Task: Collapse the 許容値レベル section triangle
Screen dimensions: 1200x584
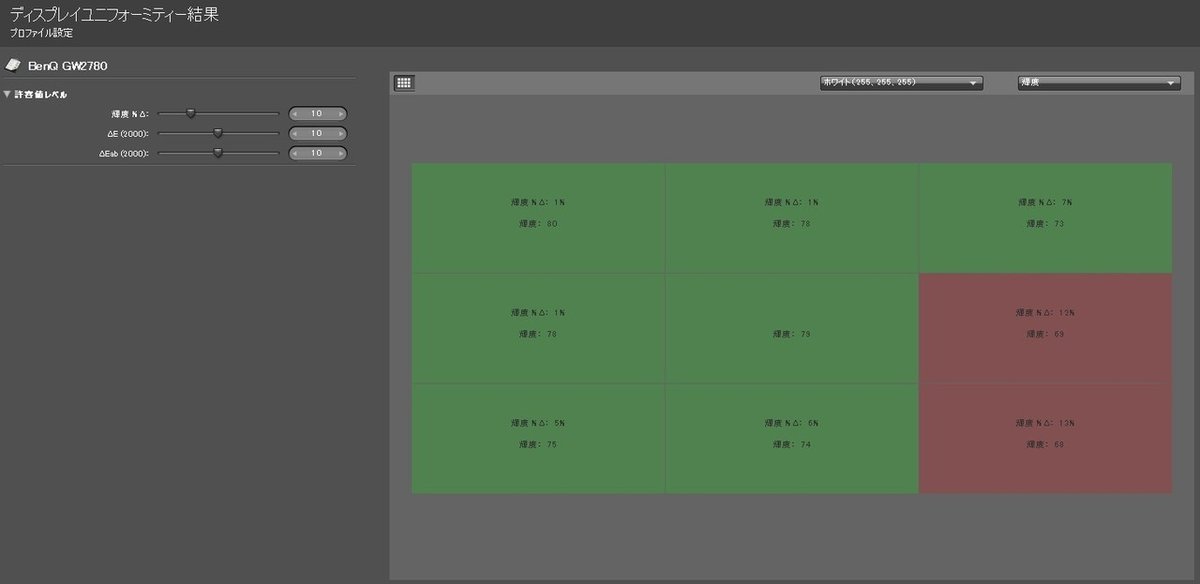Action: tap(7, 94)
